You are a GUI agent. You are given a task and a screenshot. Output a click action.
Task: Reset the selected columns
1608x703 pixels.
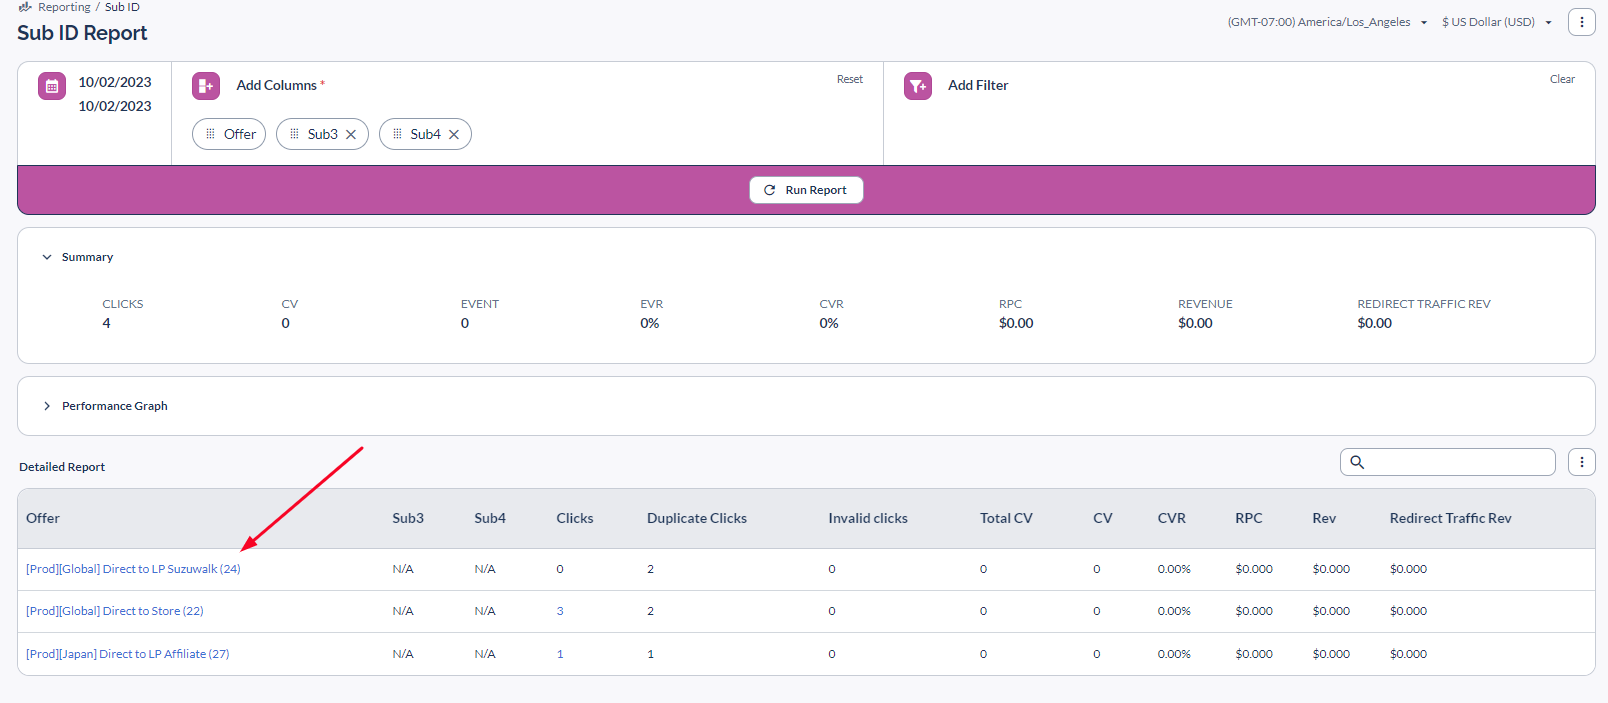coord(849,79)
